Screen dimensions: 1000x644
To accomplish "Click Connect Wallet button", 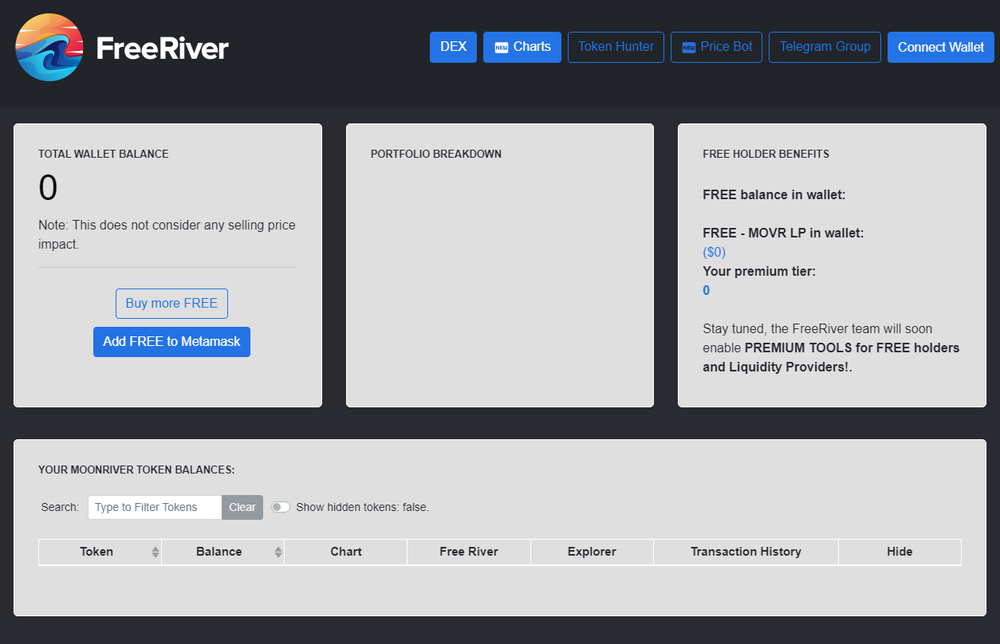I will 941,47.
